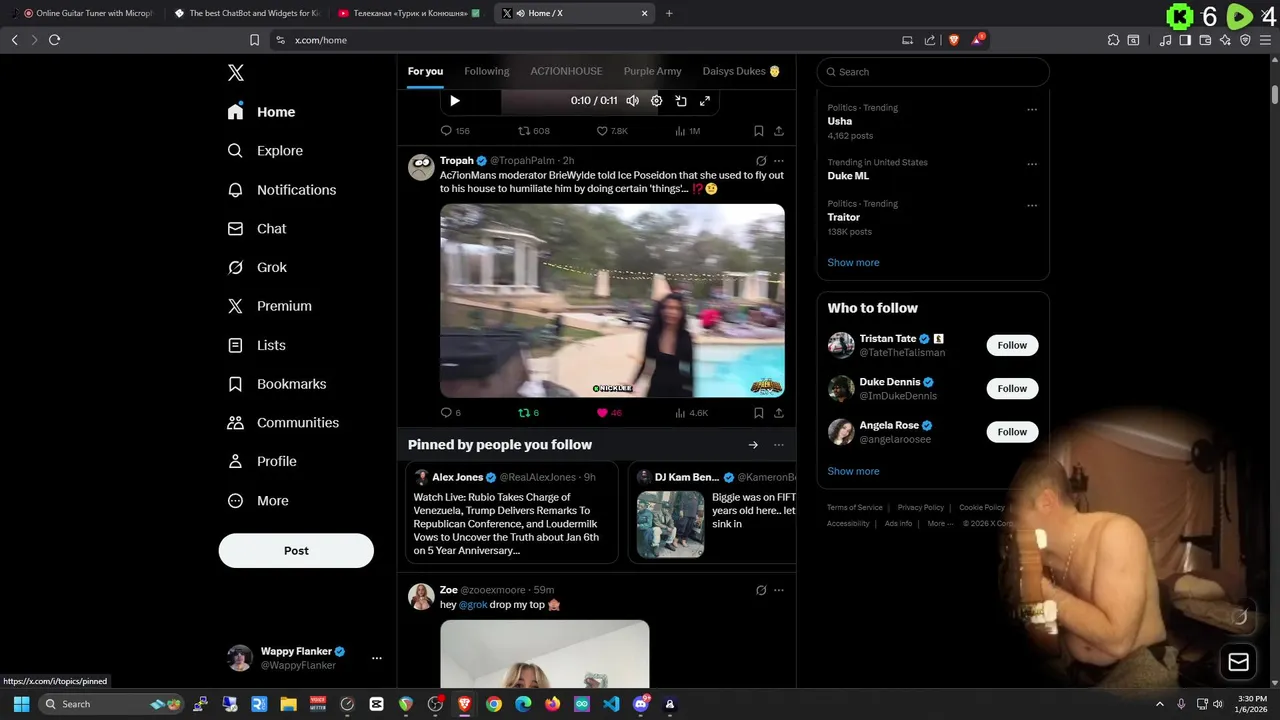
Task: Switch to the Purple Army tab
Action: tap(652, 71)
